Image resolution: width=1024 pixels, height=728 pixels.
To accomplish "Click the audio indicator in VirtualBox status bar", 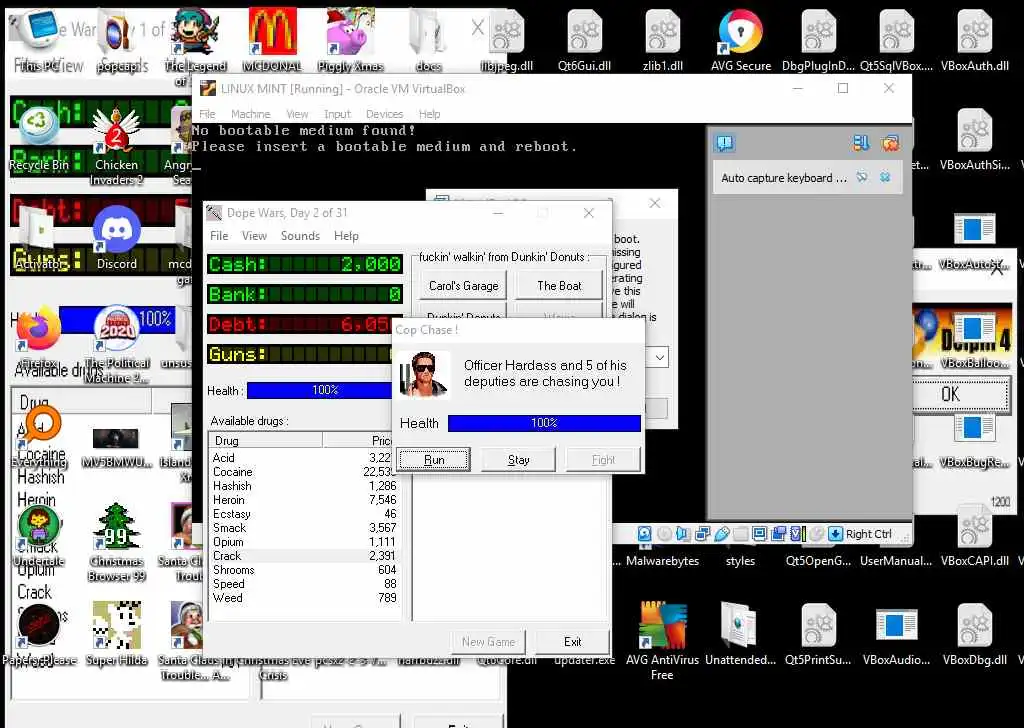I will pyautogui.click(x=683, y=533).
